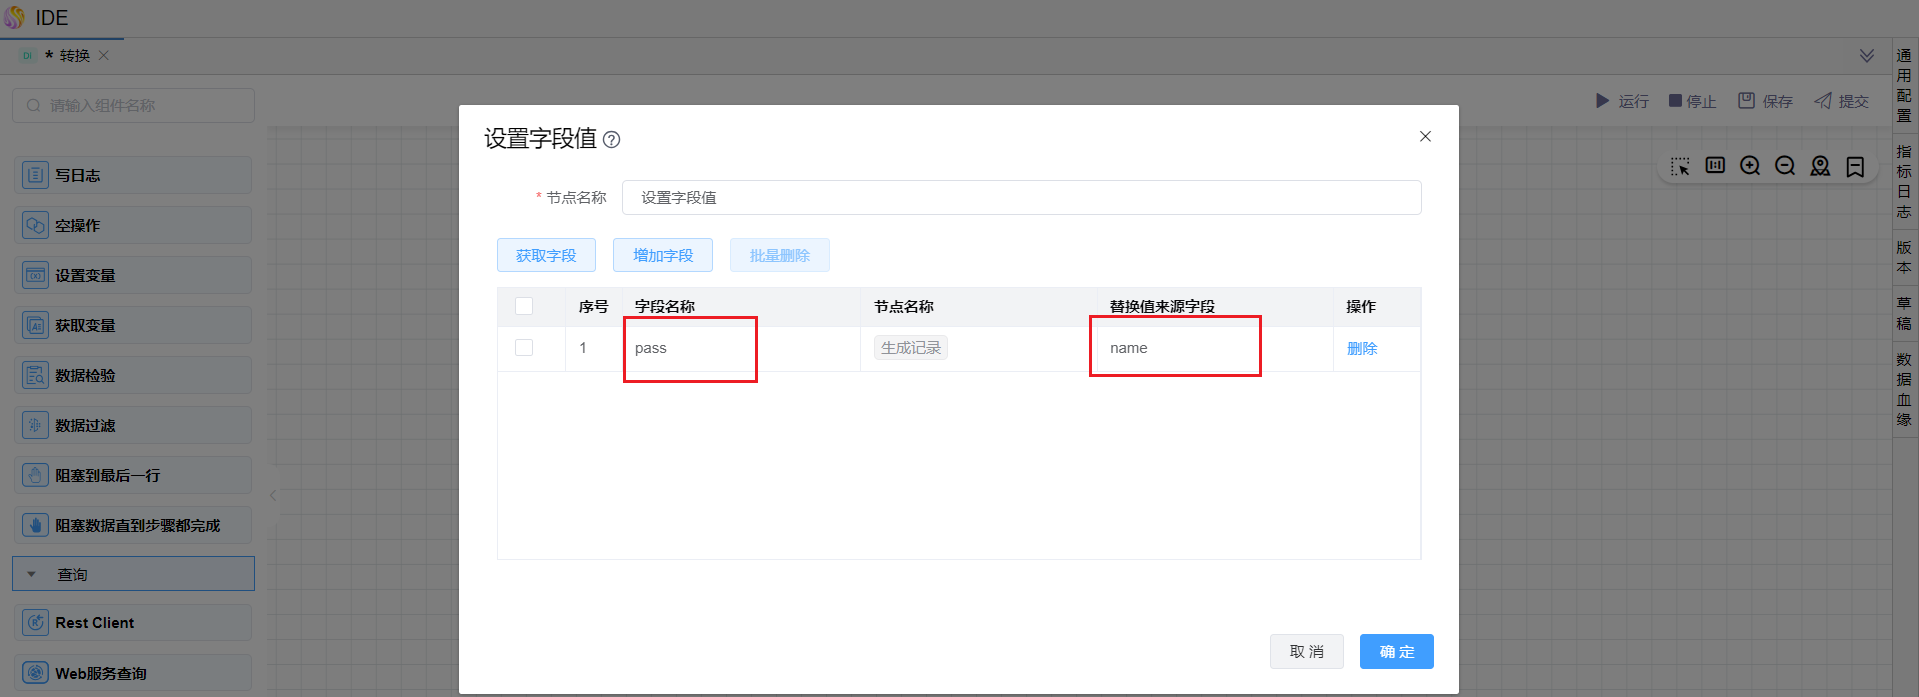Toggle the select-all checkbox in table header
This screenshot has height=697, width=1919.
pyautogui.click(x=524, y=306)
